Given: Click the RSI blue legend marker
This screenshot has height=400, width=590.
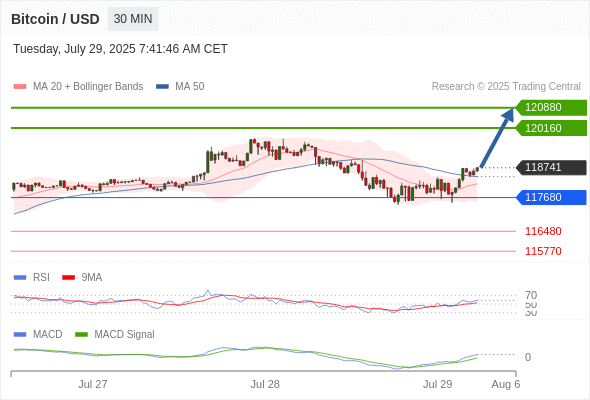Looking at the screenshot, I should pyautogui.click(x=20, y=278).
